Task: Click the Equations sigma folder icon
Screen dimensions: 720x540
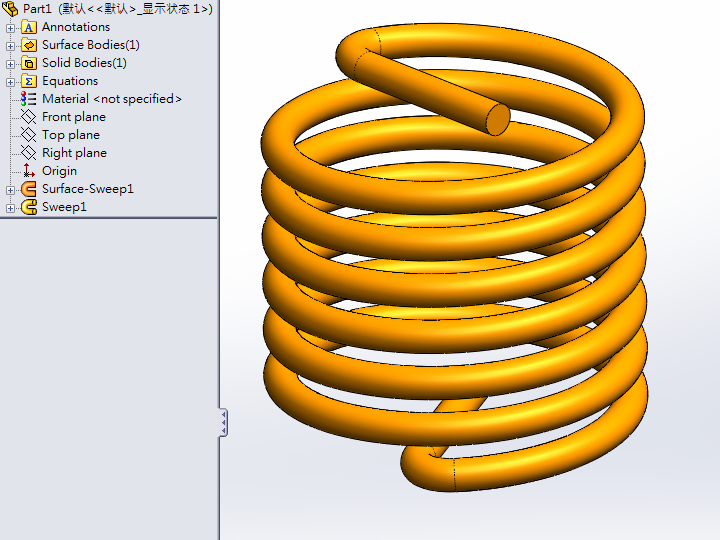Action: (x=28, y=81)
